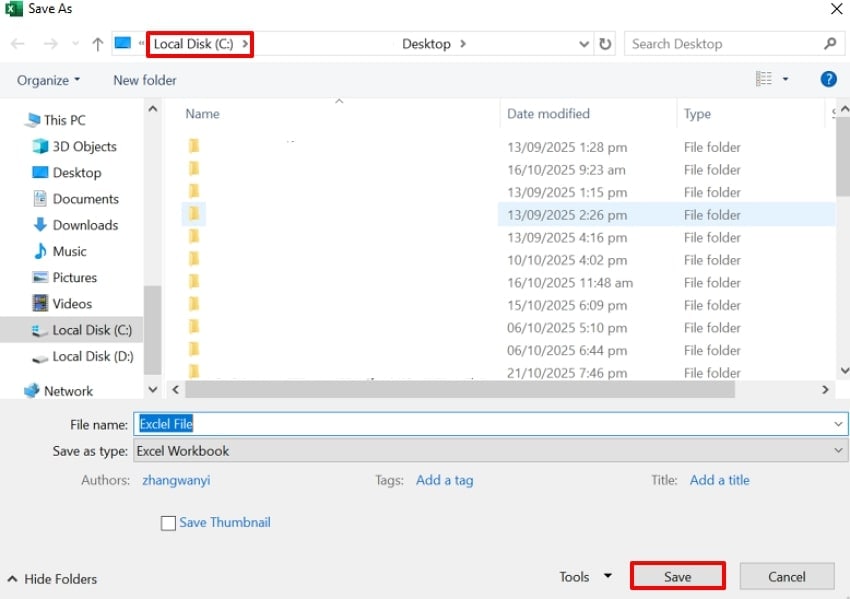Image resolution: width=850 pixels, height=599 pixels.
Task: Open the Organize menu
Action: [x=48, y=80]
